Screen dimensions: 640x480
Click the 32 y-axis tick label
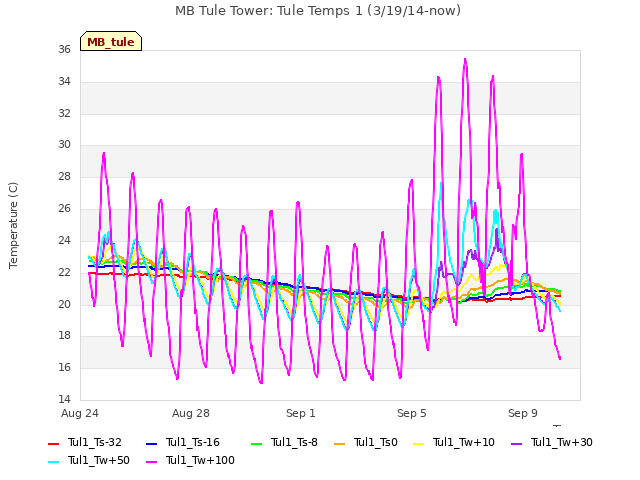[64, 113]
